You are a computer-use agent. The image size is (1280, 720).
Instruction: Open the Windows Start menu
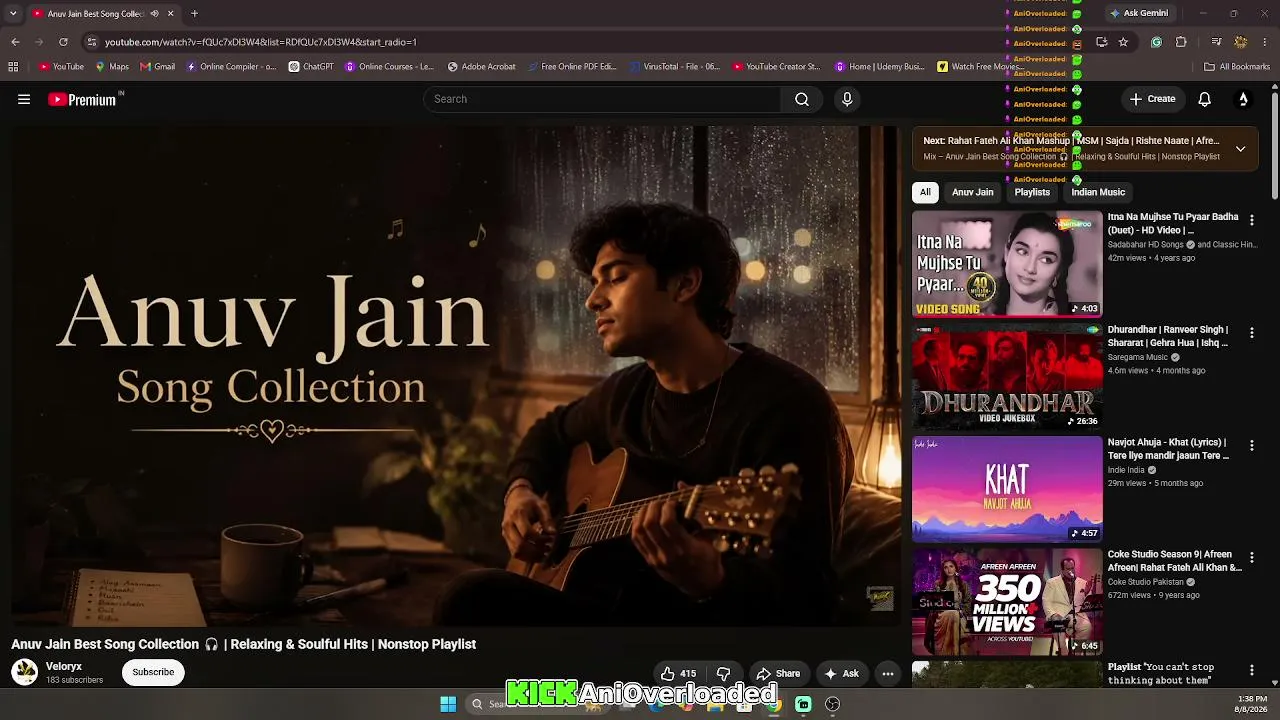(x=448, y=704)
